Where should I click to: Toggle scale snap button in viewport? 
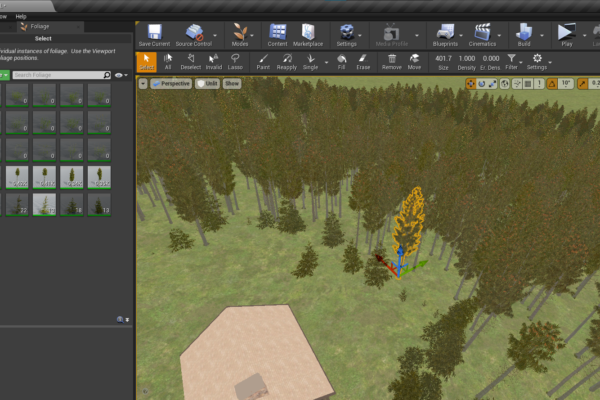click(582, 84)
